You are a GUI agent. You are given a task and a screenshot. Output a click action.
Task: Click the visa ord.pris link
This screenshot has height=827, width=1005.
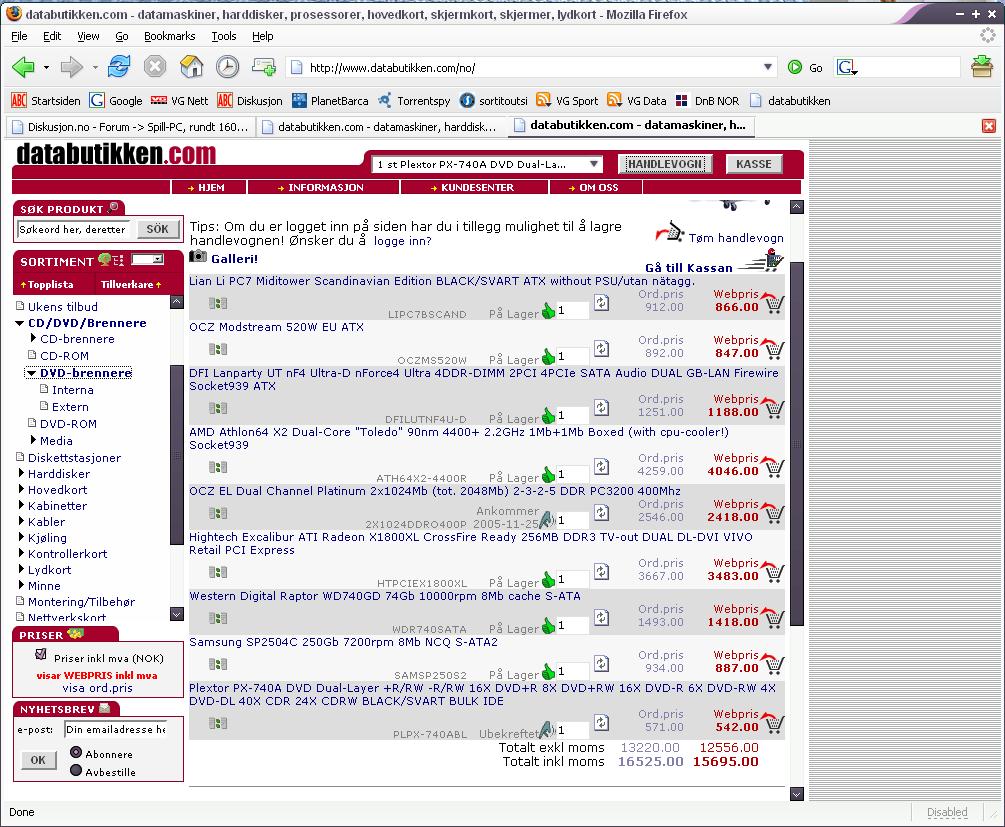click(x=97, y=688)
